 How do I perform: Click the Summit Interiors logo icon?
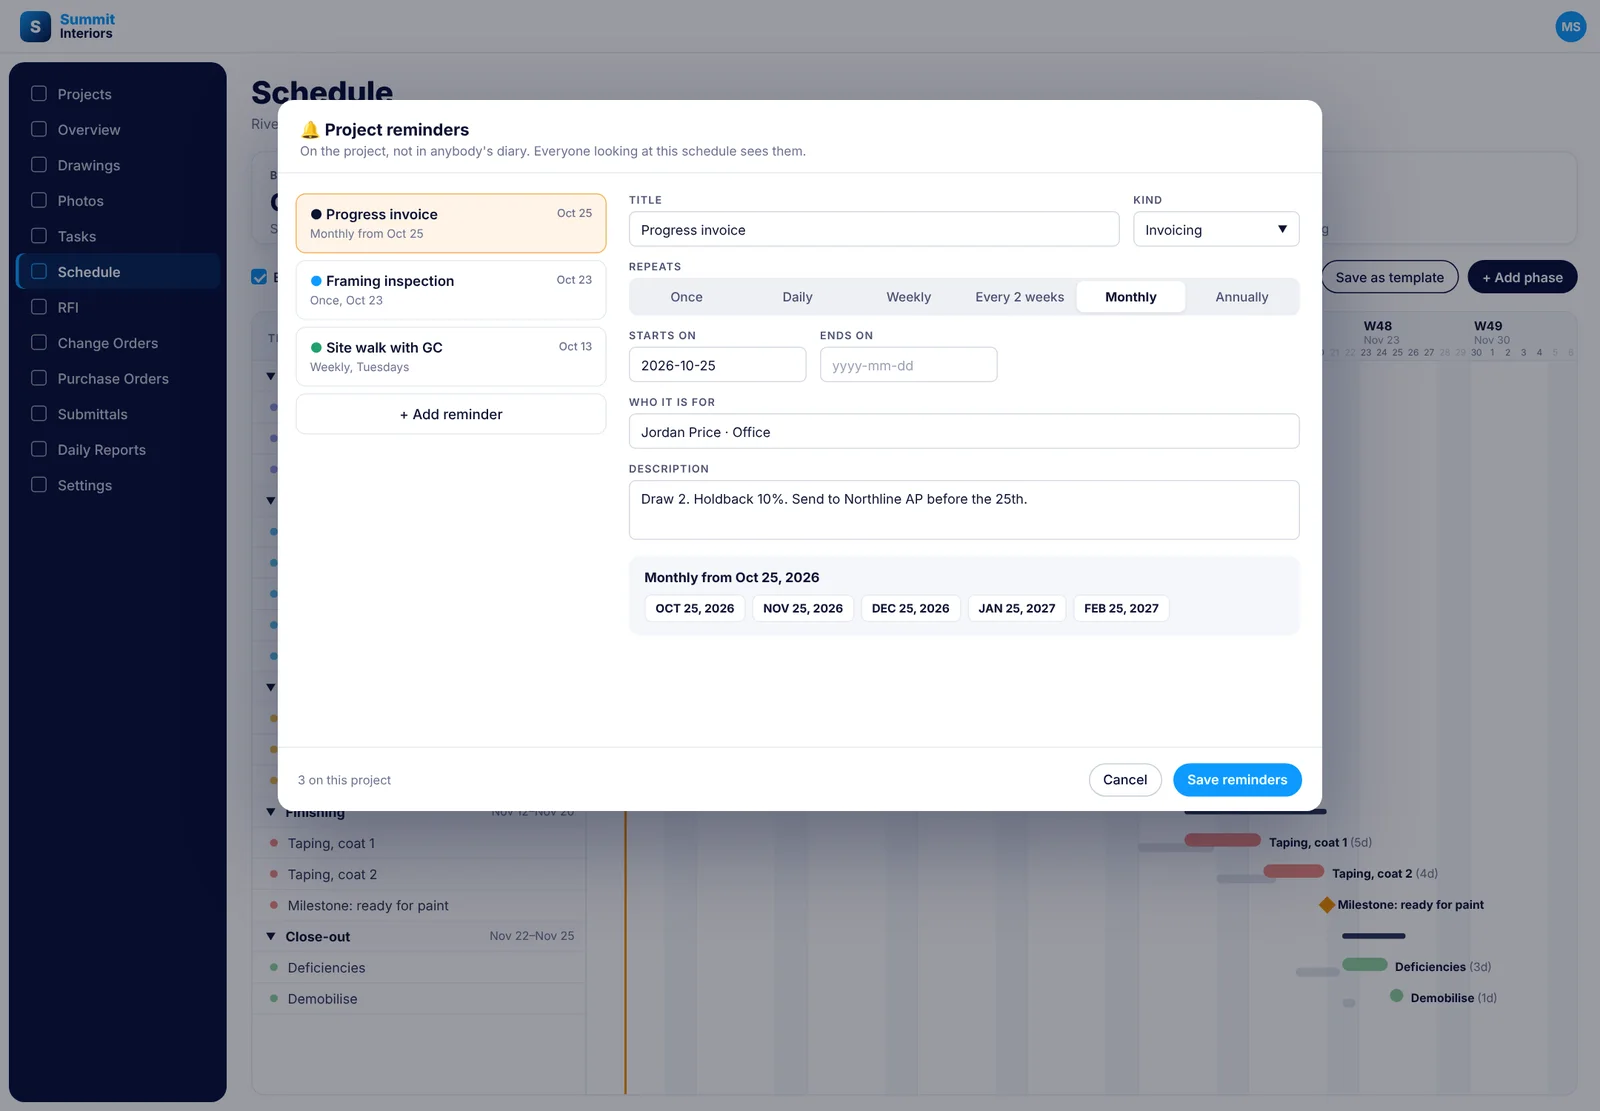[35, 27]
